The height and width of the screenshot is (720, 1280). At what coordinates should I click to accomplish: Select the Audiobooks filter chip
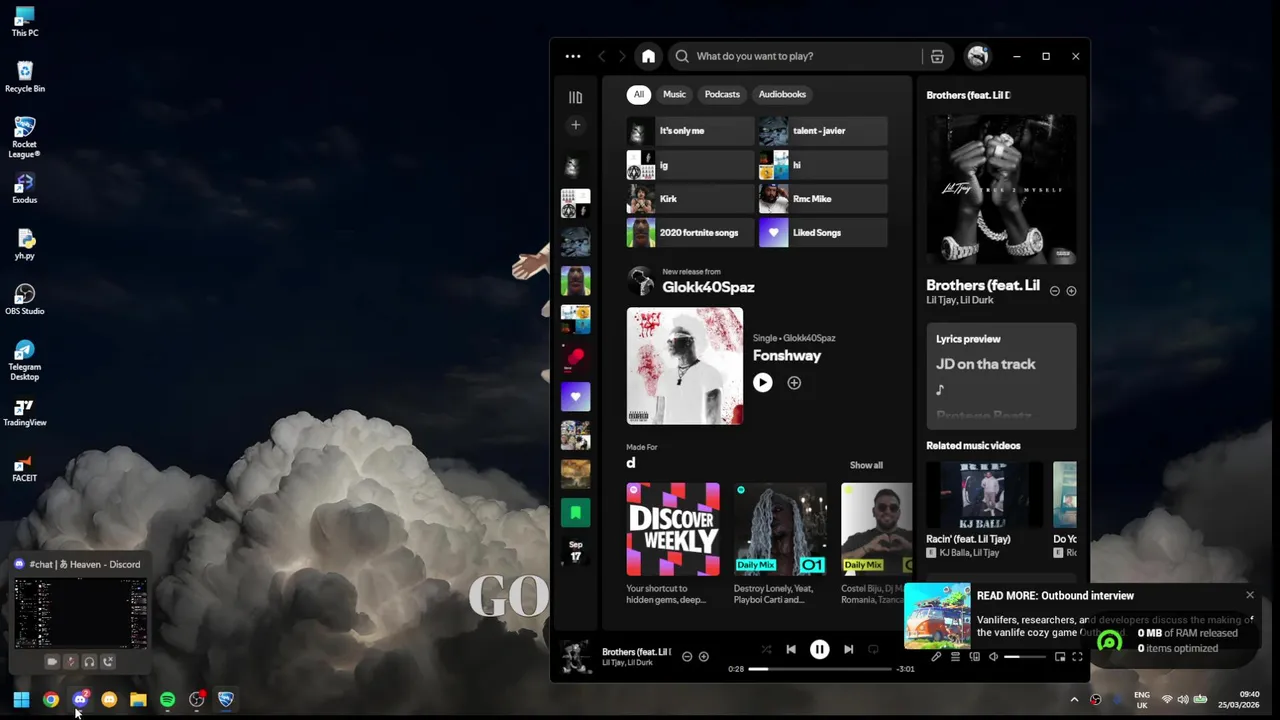pyautogui.click(x=782, y=94)
